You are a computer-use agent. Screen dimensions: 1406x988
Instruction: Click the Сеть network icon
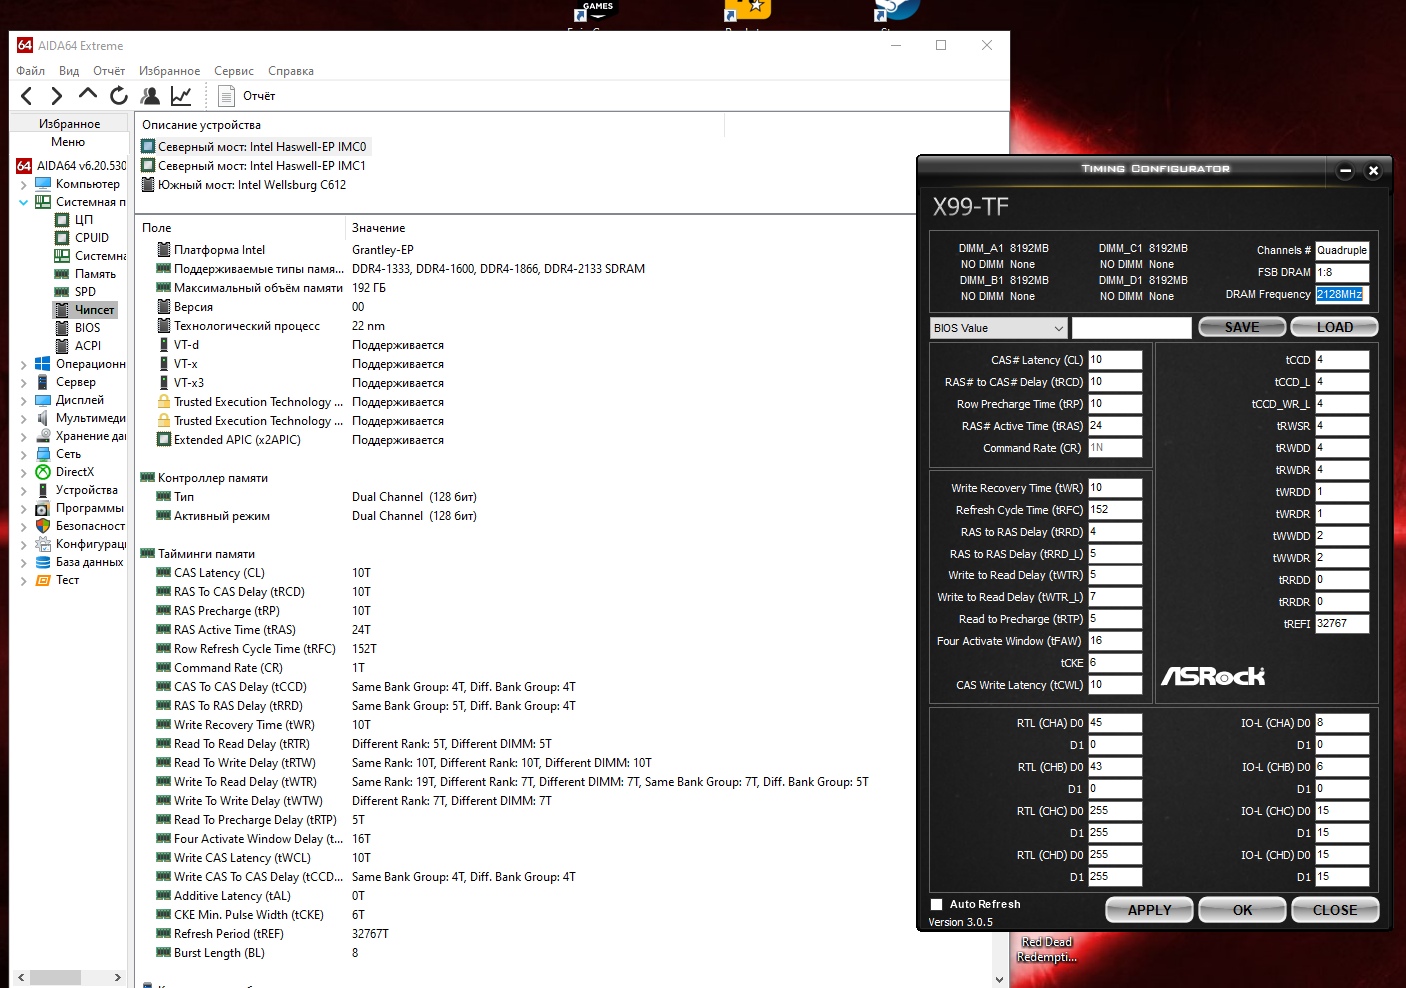tap(43, 454)
